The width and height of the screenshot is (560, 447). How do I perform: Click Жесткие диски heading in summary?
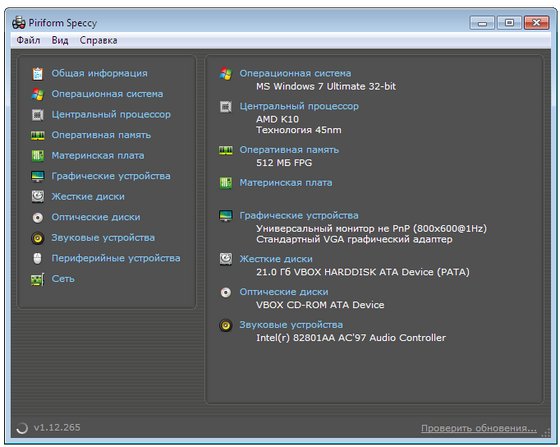click(276, 259)
